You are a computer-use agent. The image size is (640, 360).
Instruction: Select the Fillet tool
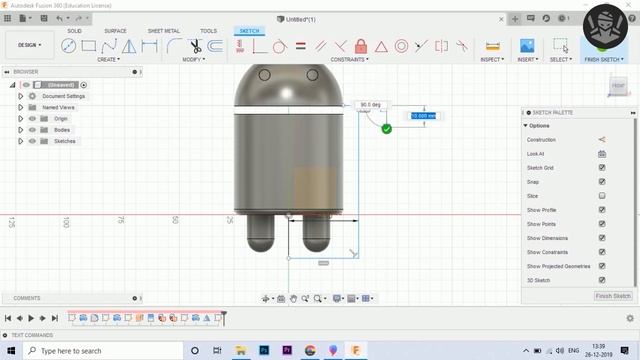(x=174, y=46)
